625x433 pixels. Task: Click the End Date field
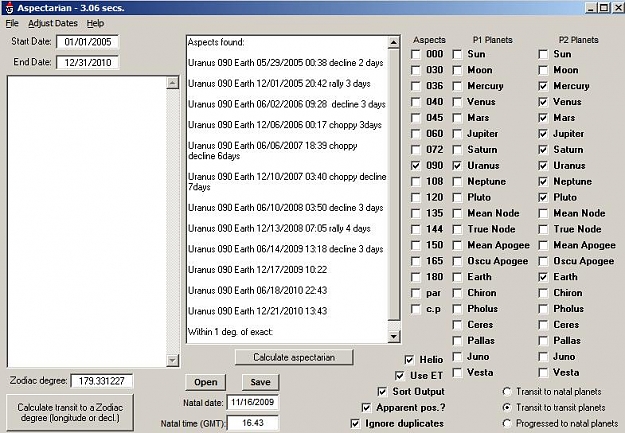88,62
